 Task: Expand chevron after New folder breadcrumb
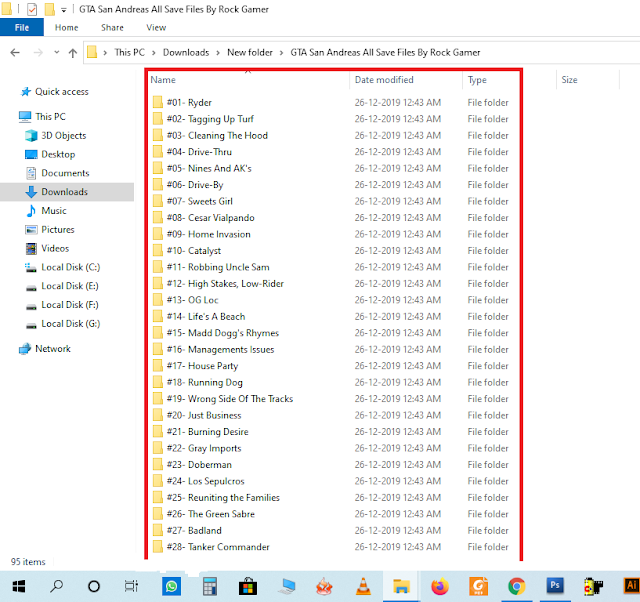click(282, 53)
